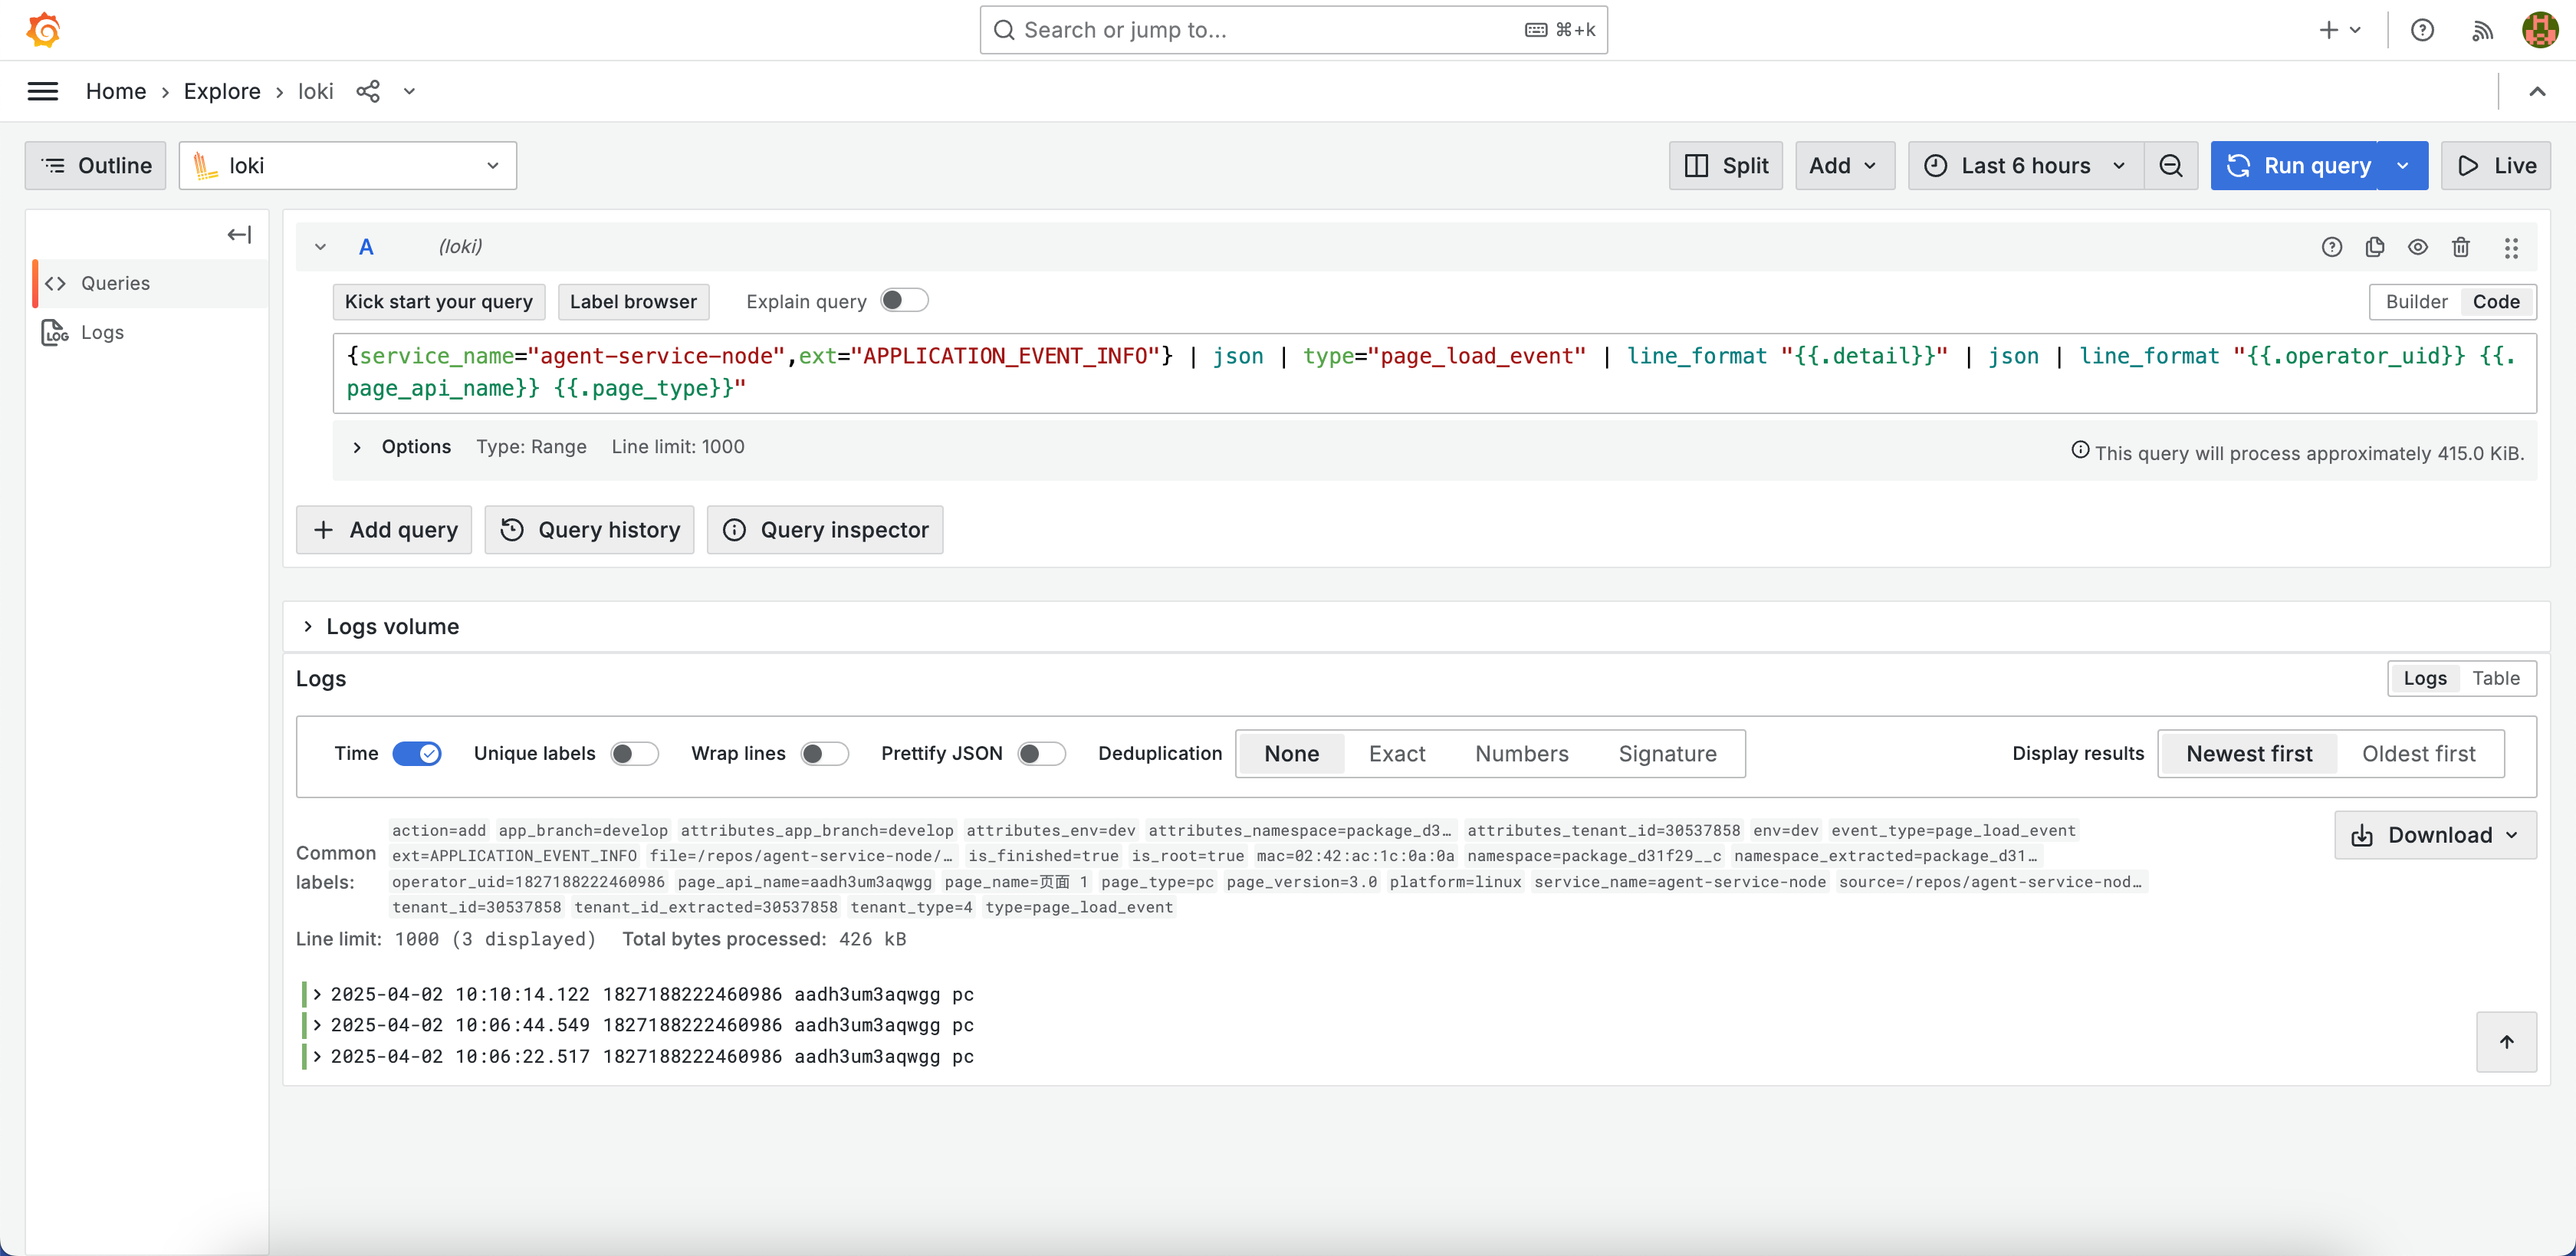Click the Outline button
The width and height of the screenshot is (2576, 1256).
[x=95, y=165]
